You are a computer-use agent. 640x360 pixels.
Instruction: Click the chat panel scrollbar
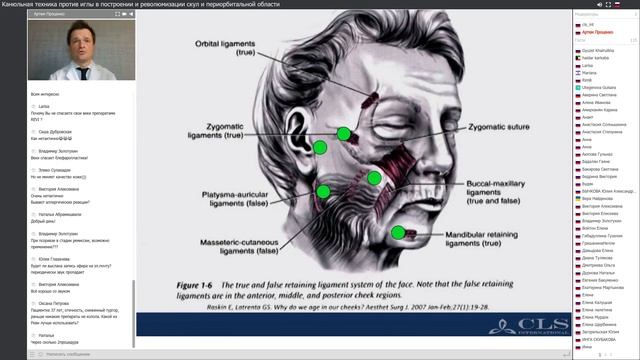click(x=133, y=313)
